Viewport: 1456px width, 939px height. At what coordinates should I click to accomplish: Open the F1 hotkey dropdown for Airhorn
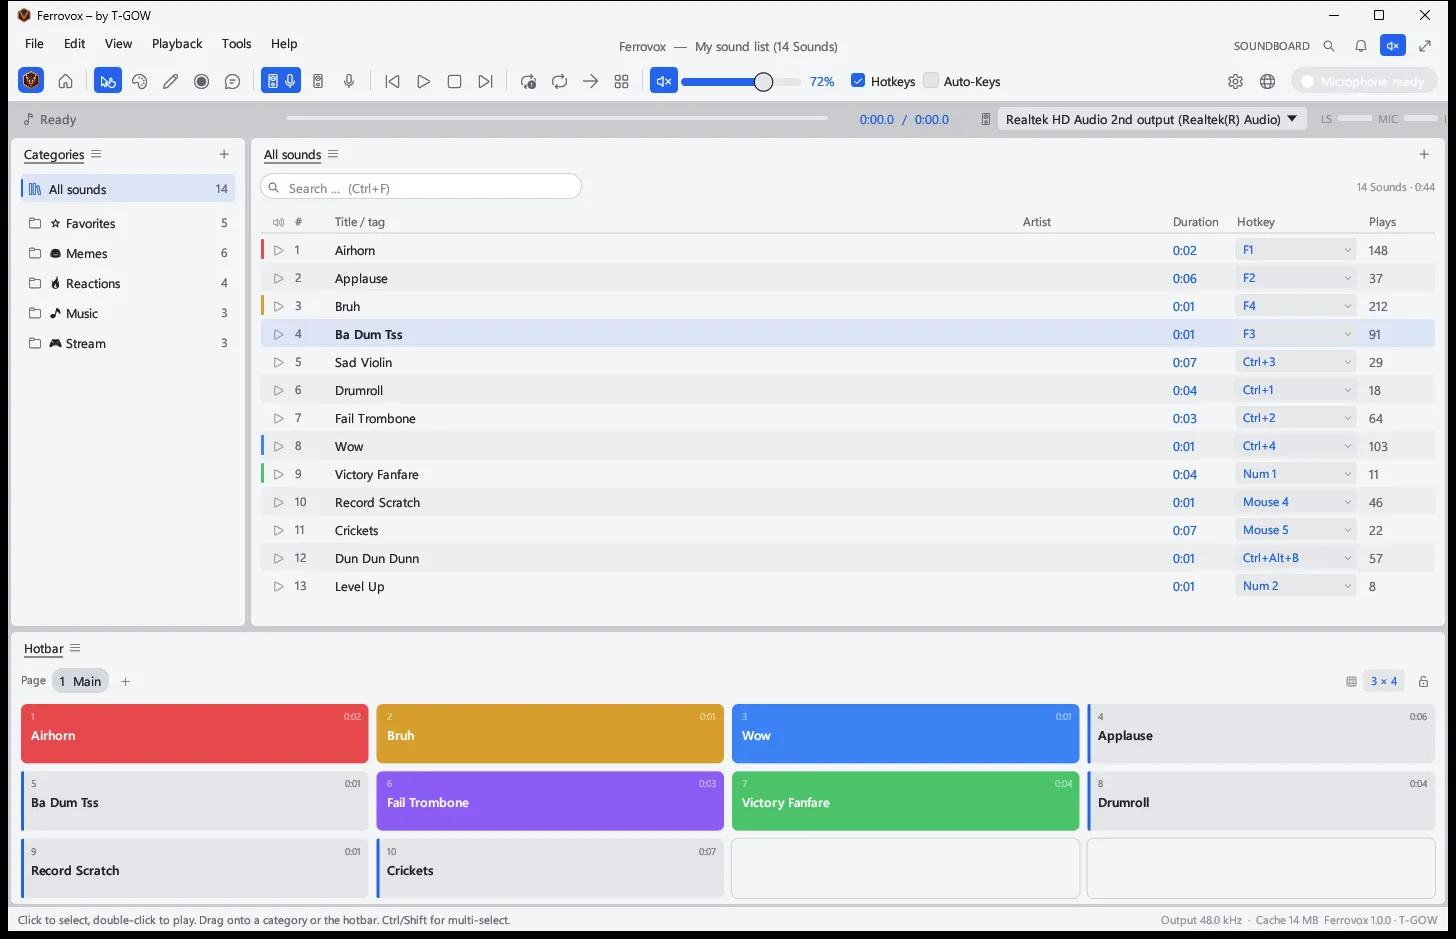(x=1296, y=250)
